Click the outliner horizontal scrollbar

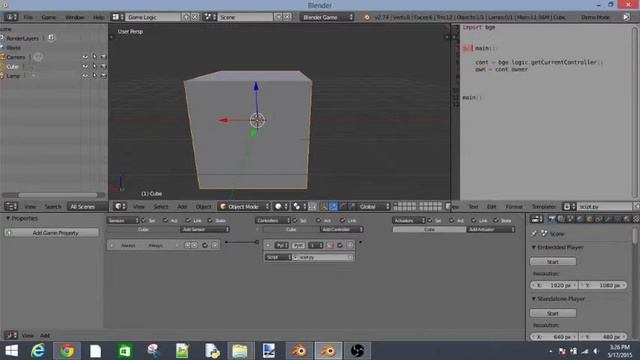[57, 195]
